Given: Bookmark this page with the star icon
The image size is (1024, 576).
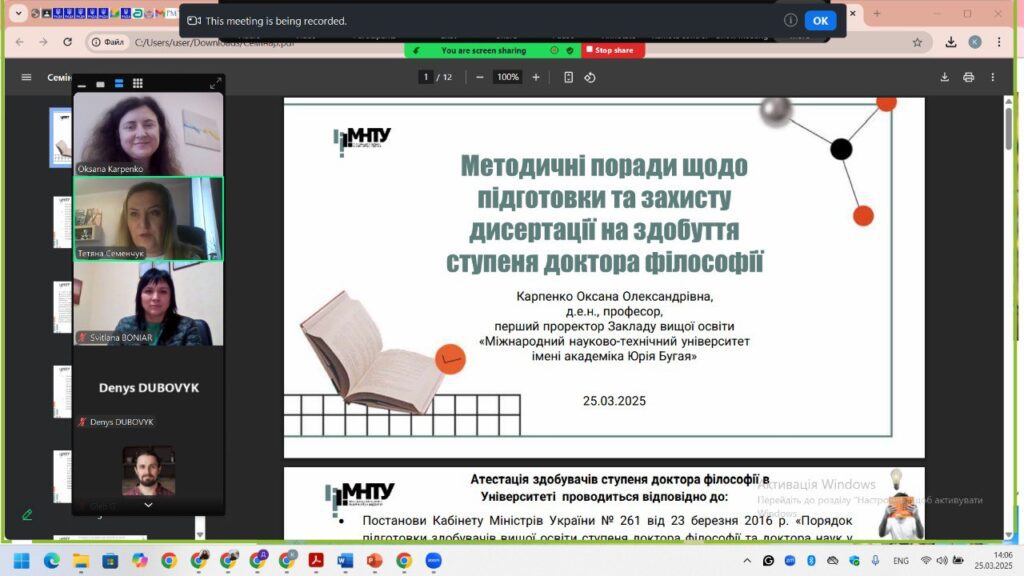Looking at the screenshot, I should point(917,42).
